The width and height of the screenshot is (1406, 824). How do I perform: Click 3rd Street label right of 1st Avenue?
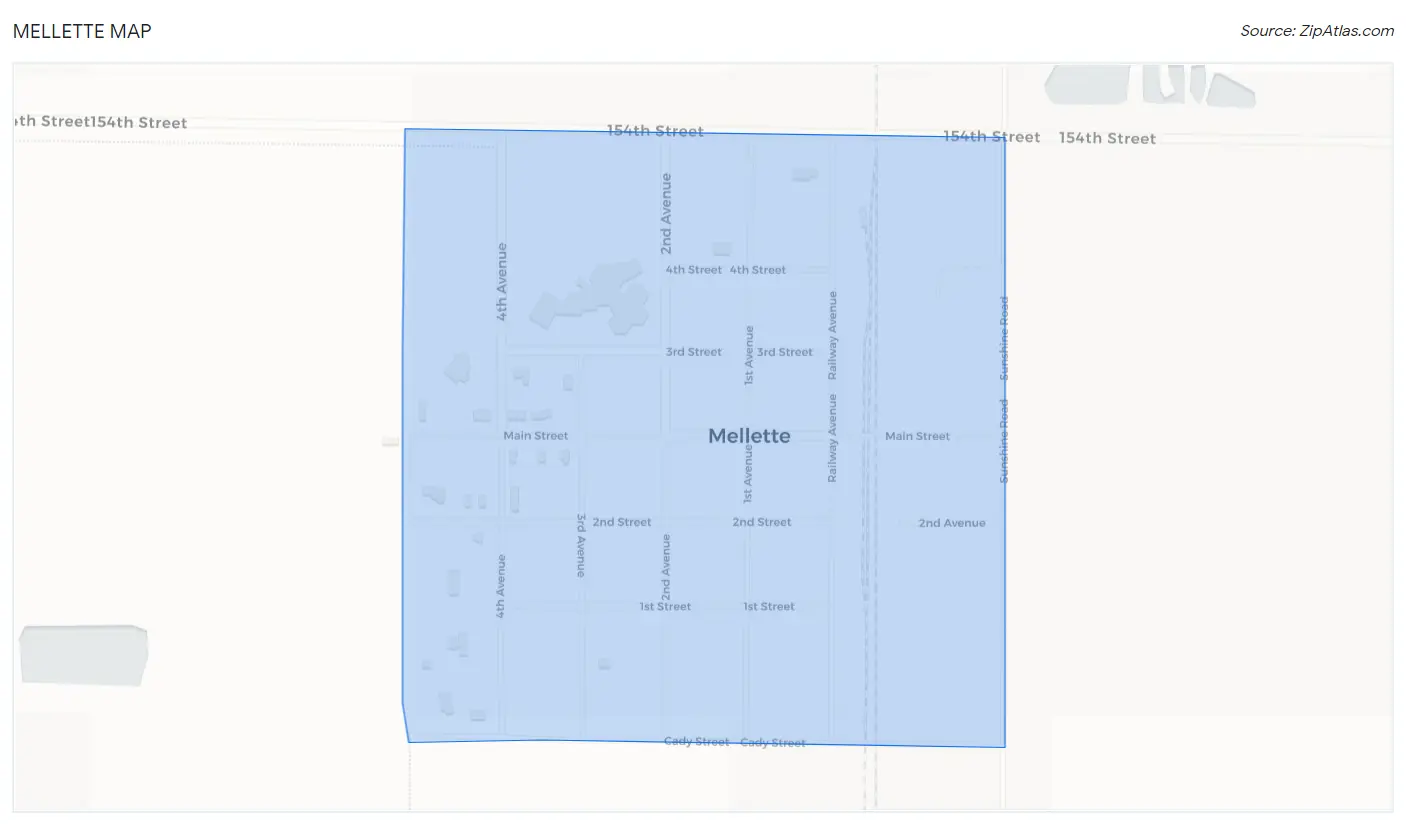point(785,352)
